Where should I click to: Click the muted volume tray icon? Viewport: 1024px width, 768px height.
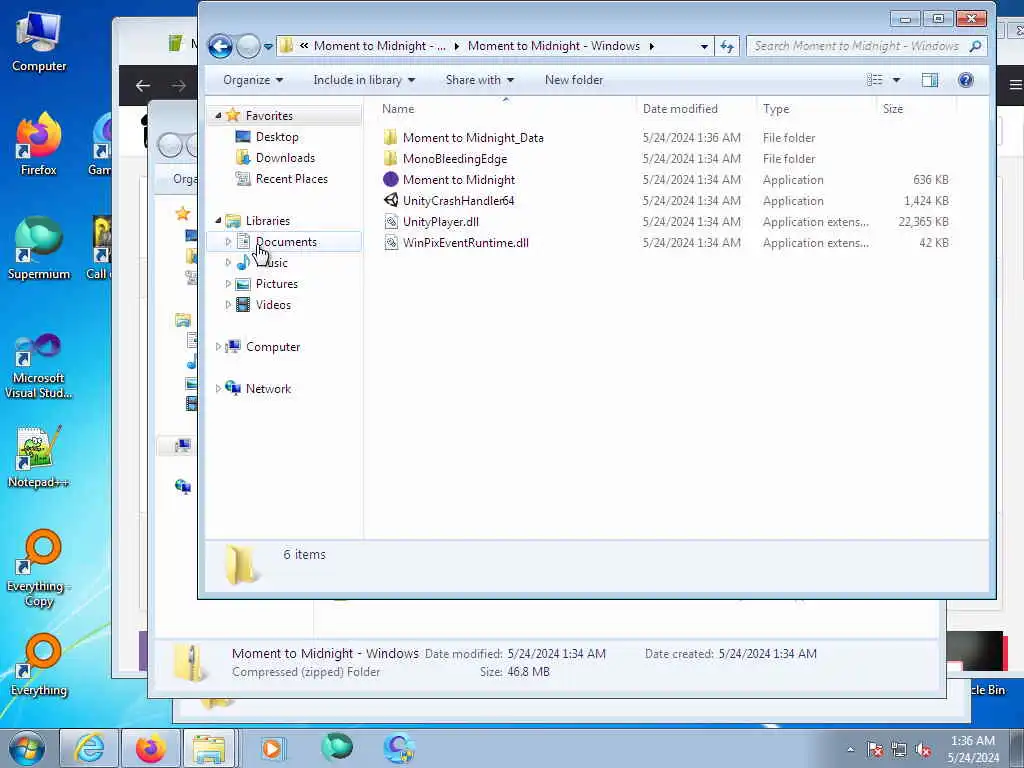point(923,750)
